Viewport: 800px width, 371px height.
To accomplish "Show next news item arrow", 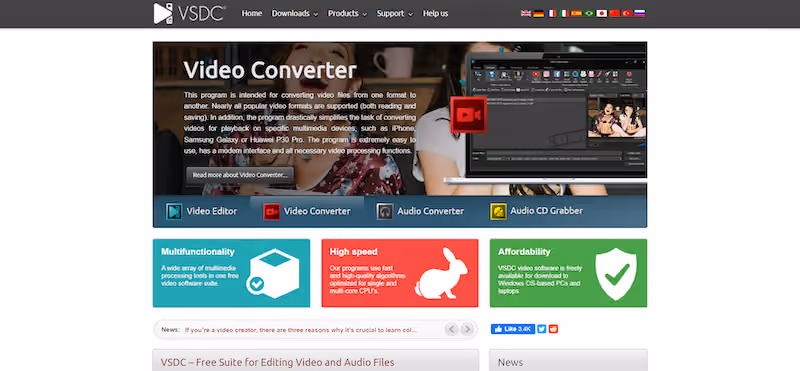I will pos(466,329).
